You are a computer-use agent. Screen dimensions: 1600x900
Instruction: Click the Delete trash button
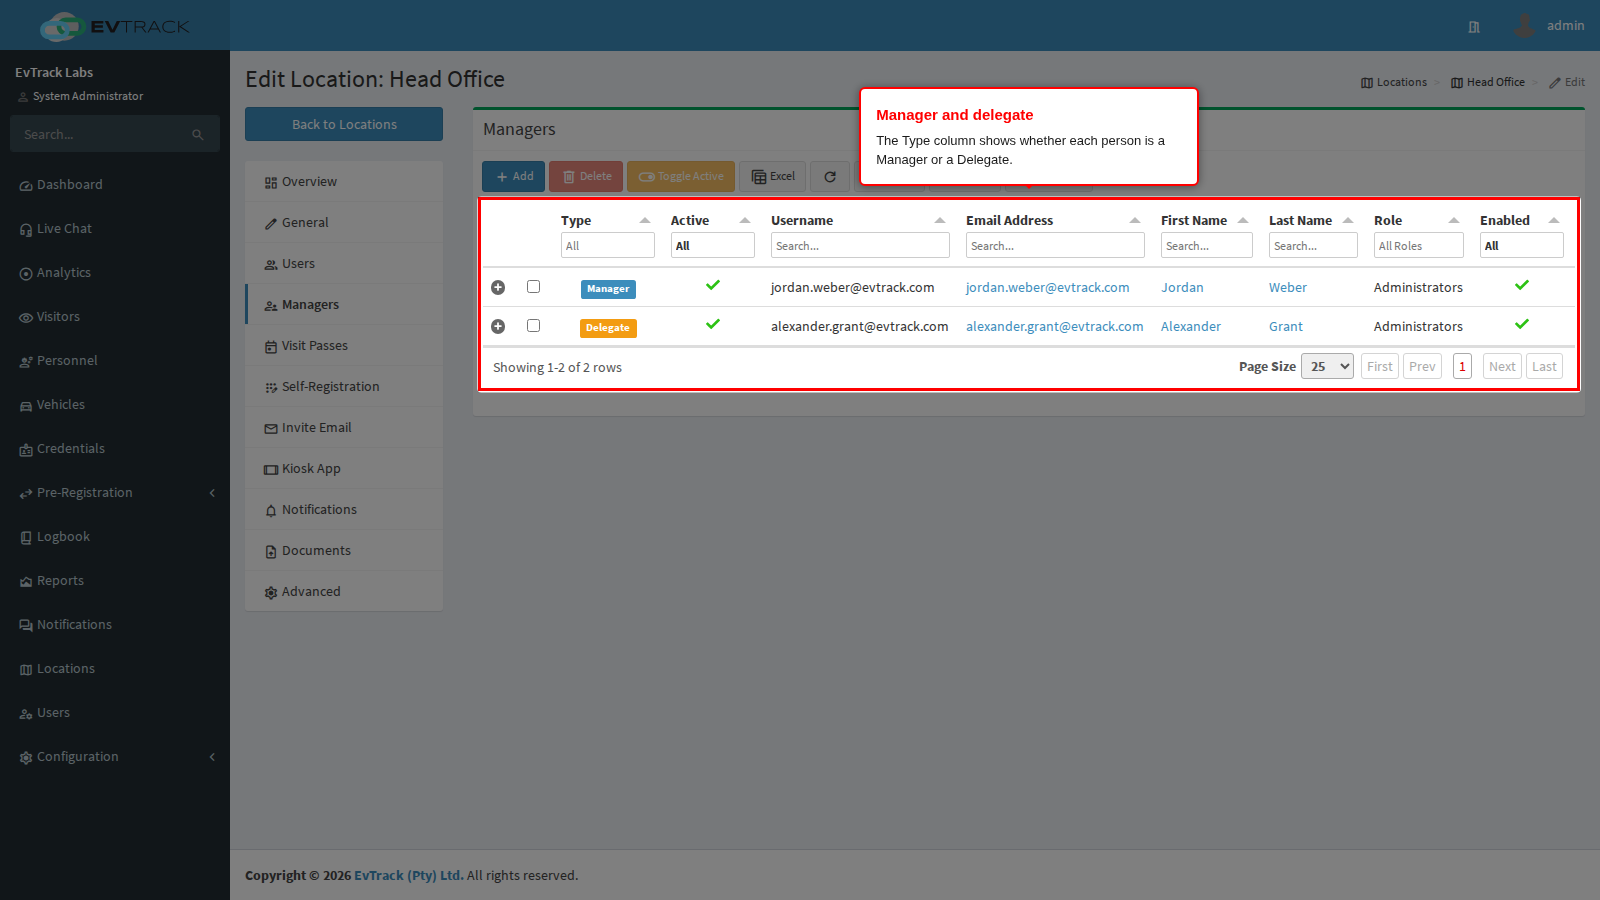click(x=586, y=177)
